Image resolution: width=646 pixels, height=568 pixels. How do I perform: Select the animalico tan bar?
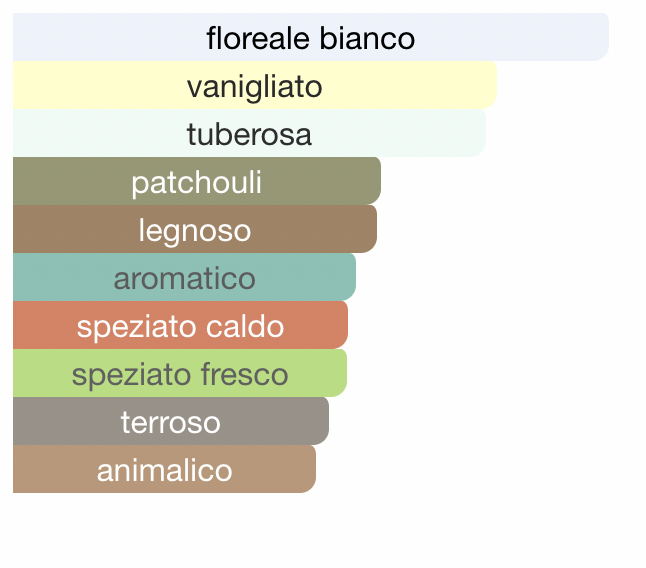coord(164,469)
